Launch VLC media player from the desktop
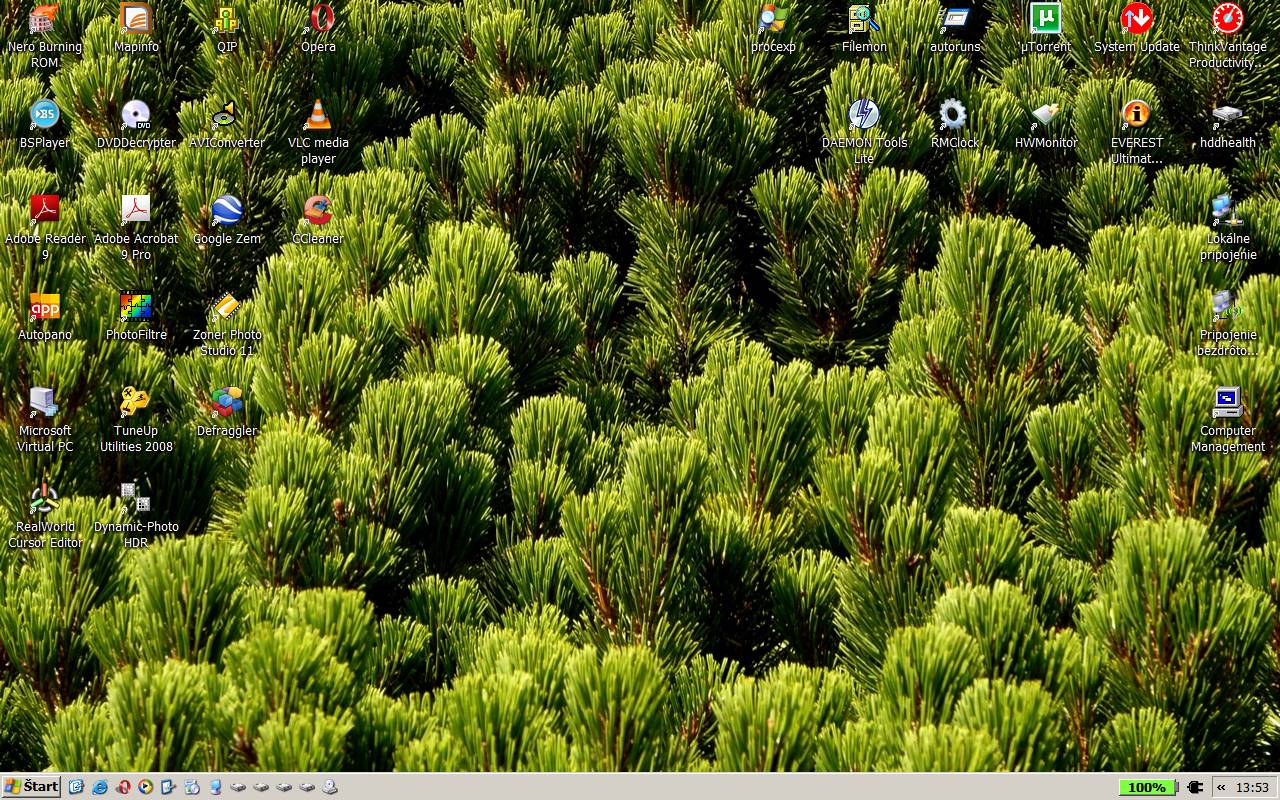 click(x=318, y=116)
